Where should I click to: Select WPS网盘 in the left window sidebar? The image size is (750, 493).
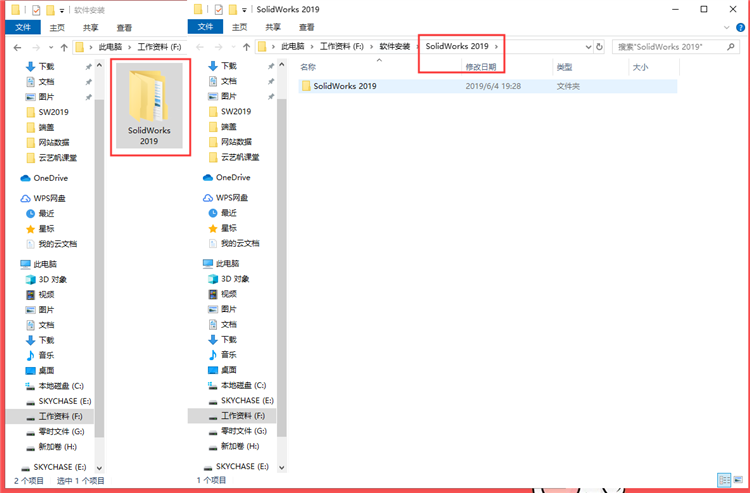(x=43, y=198)
